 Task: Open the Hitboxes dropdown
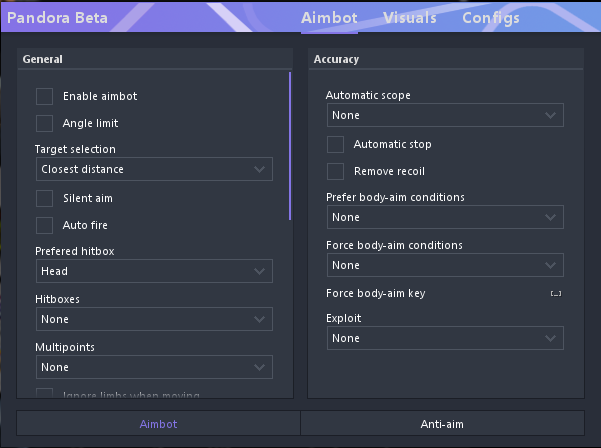[154, 319]
